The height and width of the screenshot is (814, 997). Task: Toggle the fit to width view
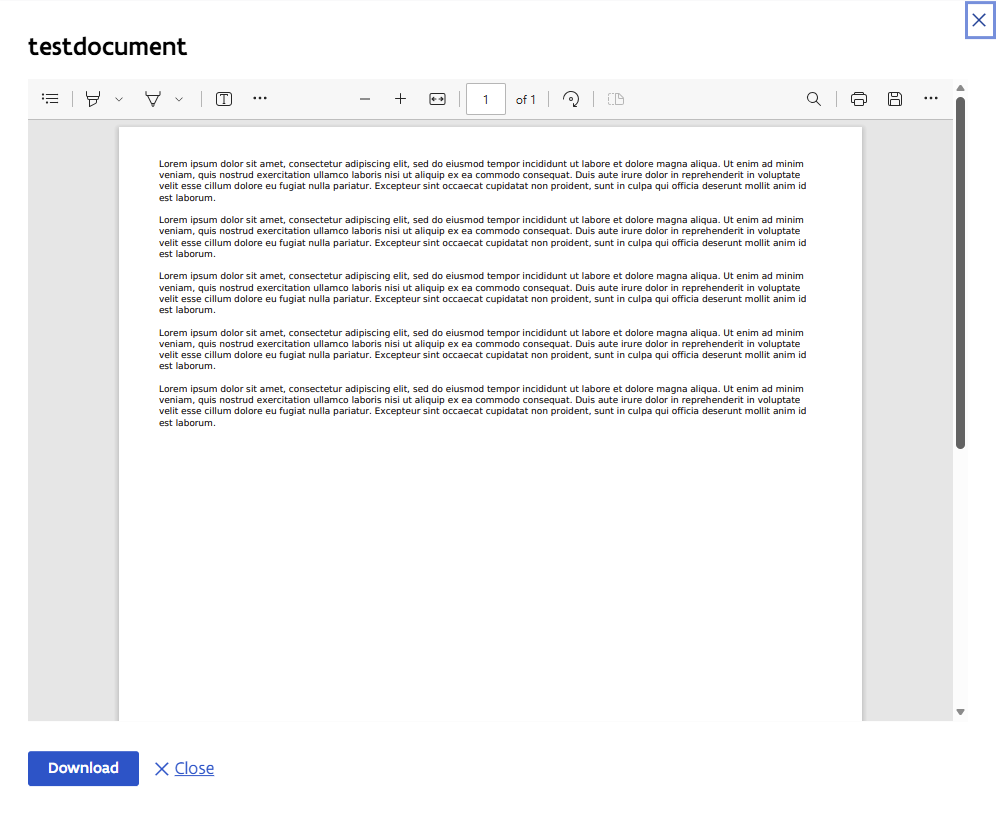(437, 99)
